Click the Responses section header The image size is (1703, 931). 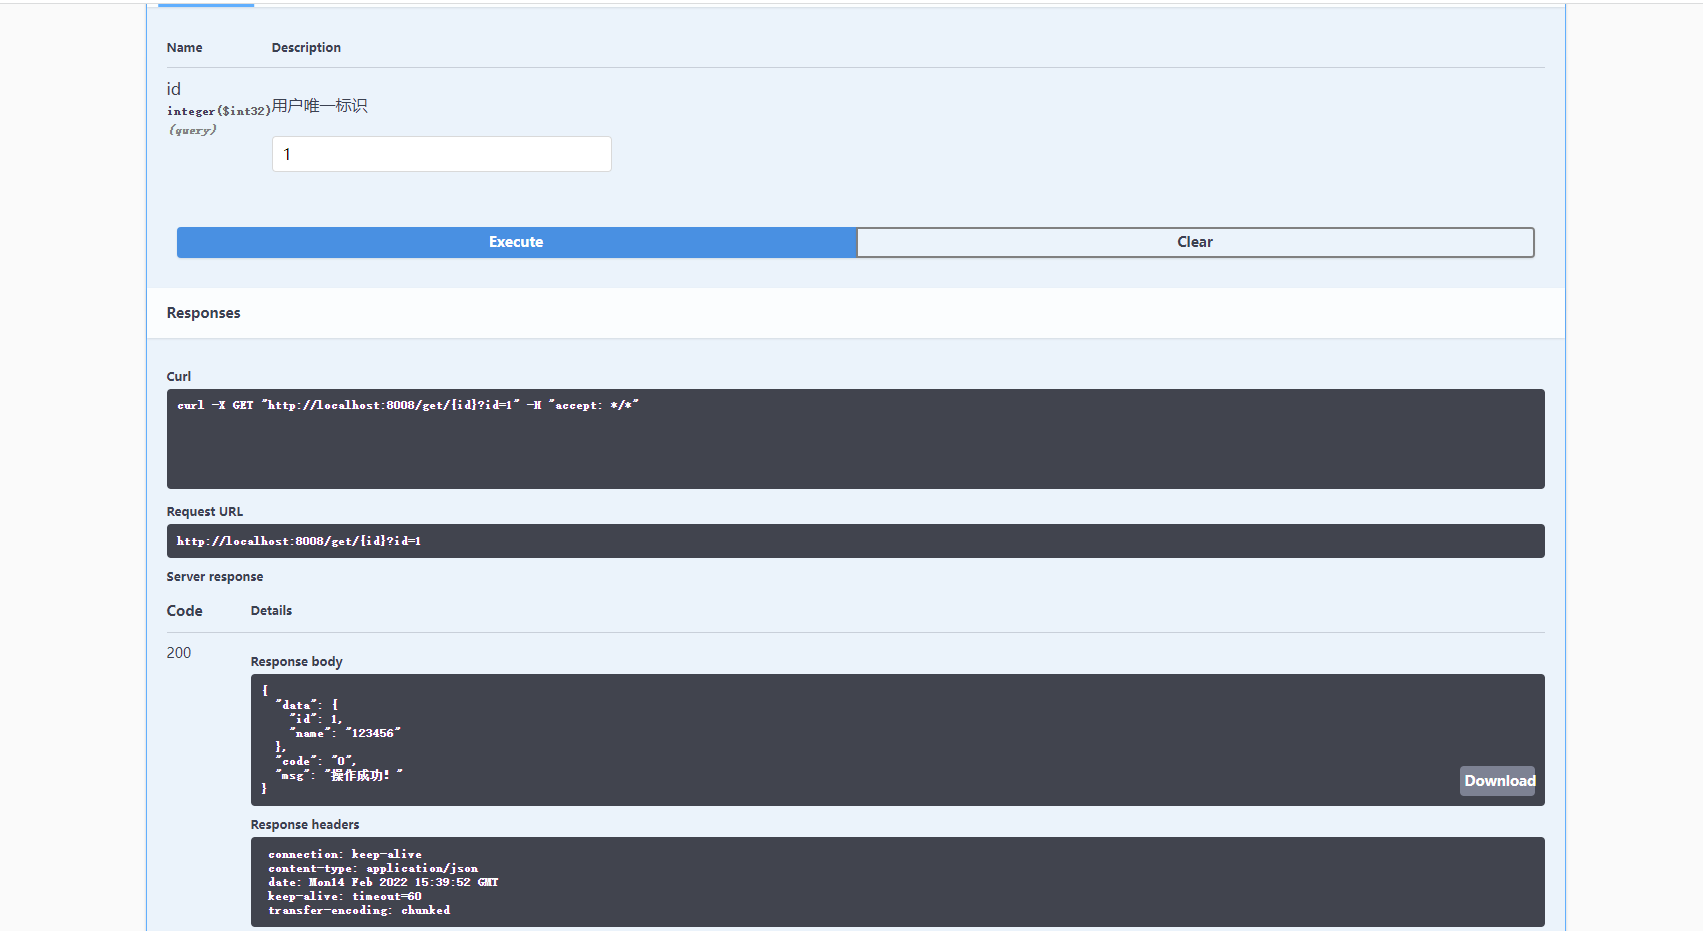203,312
